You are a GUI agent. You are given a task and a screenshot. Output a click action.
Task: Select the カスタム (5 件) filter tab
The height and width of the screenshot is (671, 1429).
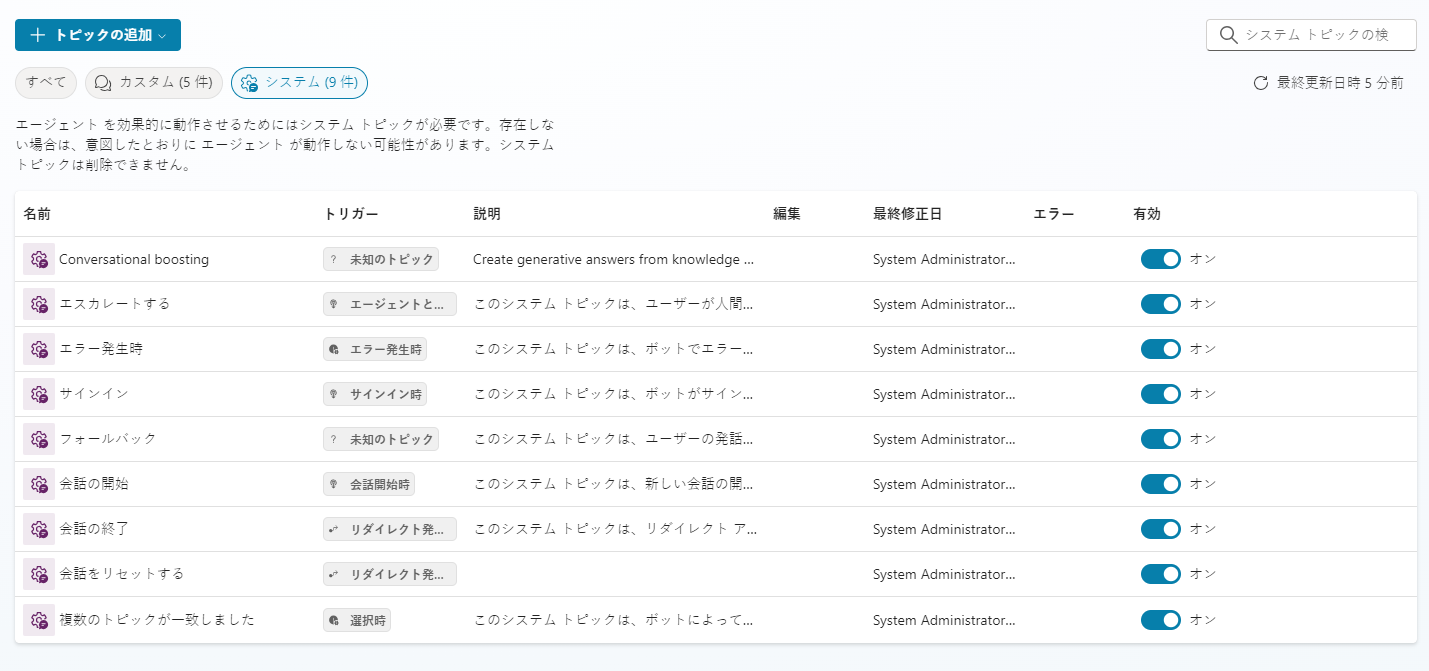[153, 83]
